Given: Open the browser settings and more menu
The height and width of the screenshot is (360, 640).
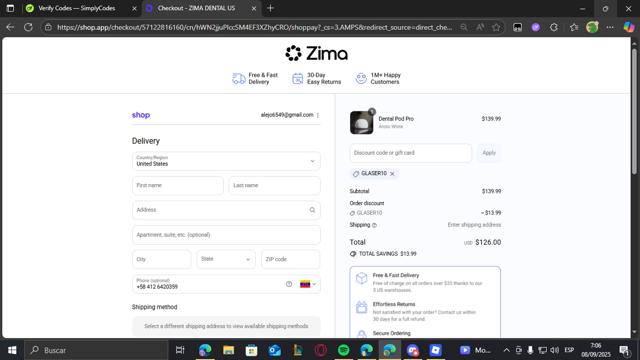Looking at the screenshot, I should pos(610,27).
